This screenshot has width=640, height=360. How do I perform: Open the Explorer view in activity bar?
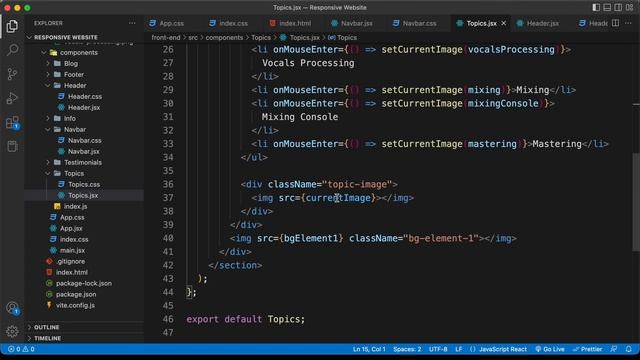(12, 26)
